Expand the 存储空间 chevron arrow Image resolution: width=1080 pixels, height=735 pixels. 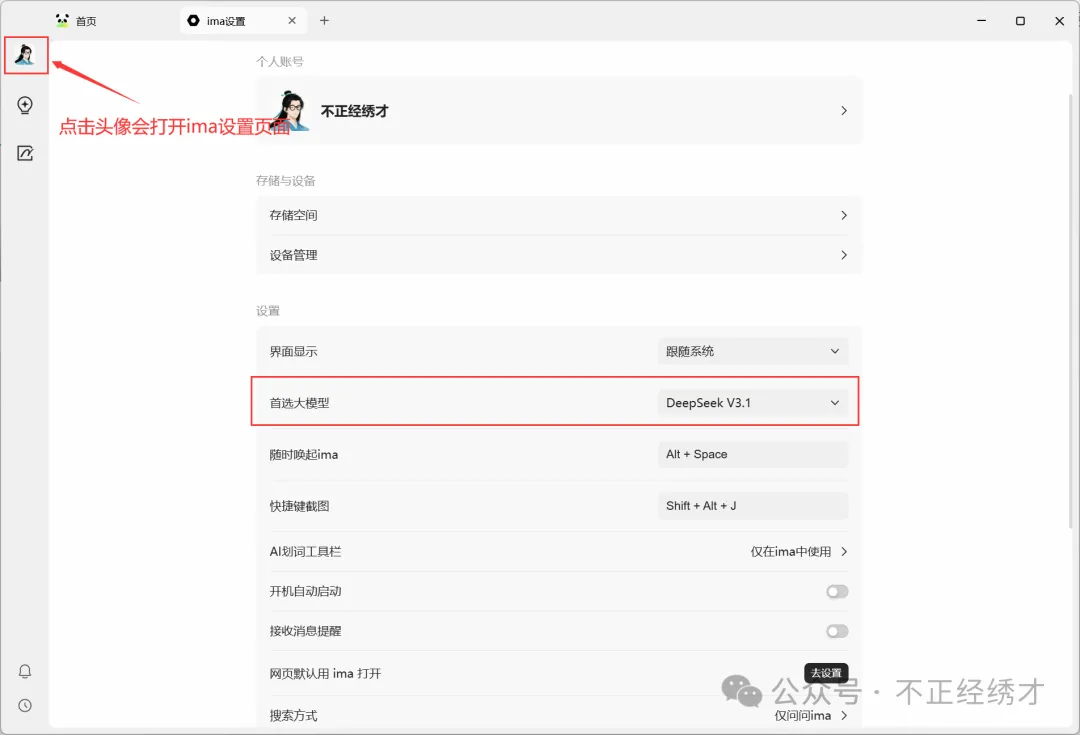pos(844,216)
